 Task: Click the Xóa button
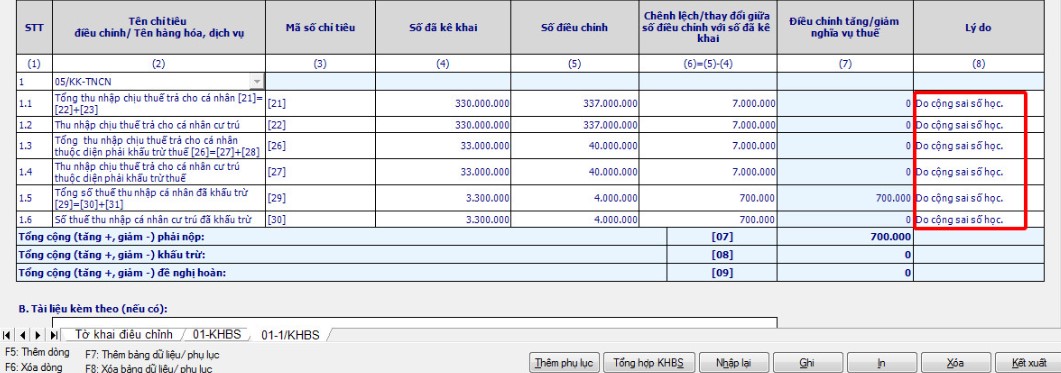pos(955,363)
